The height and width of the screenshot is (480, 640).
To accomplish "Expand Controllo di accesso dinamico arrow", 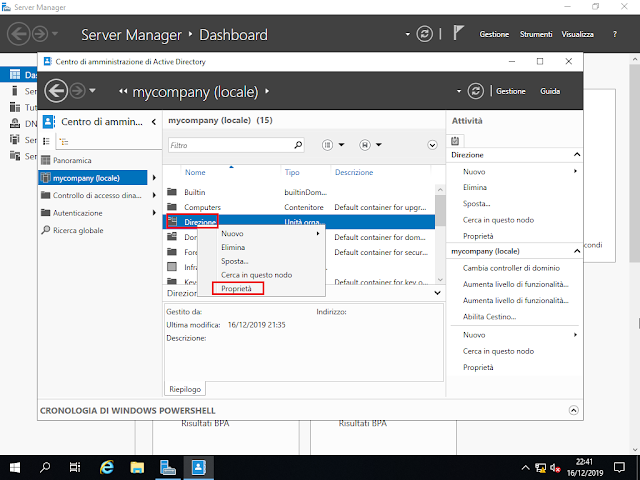I will click(x=154, y=195).
